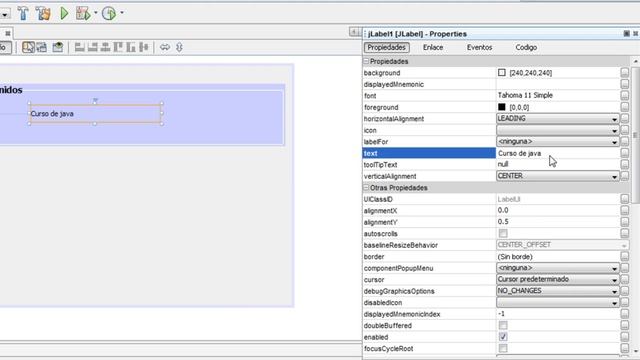
Task: Open editor button for toolTipText property
Action: point(624,164)
